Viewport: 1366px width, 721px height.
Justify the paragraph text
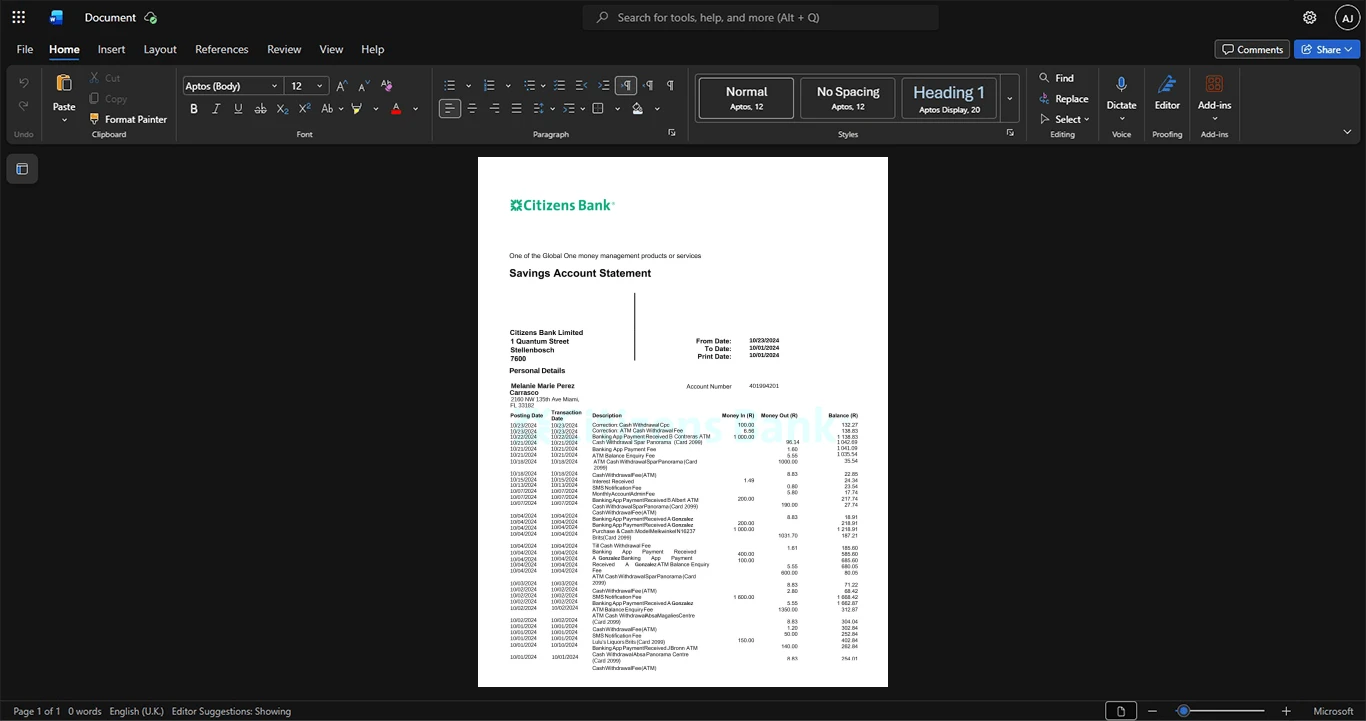(x=516, y=108)
